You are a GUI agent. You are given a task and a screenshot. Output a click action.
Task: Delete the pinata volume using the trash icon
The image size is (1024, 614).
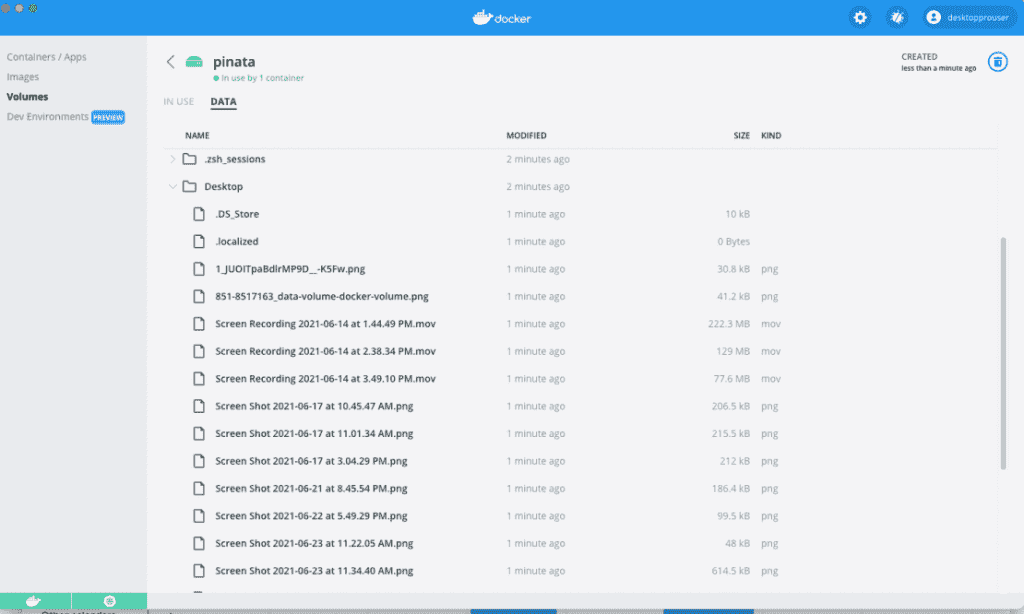(x=997, y=61)
